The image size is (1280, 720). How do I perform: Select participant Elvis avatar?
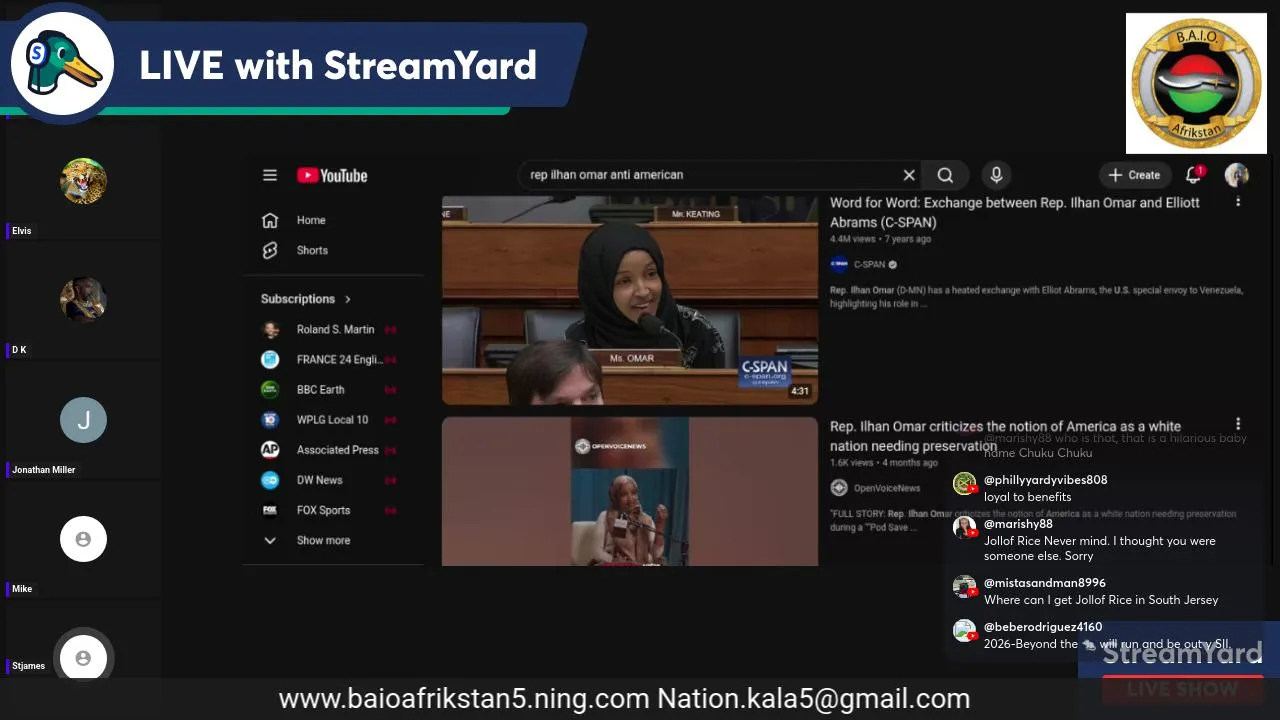(83, 181)
